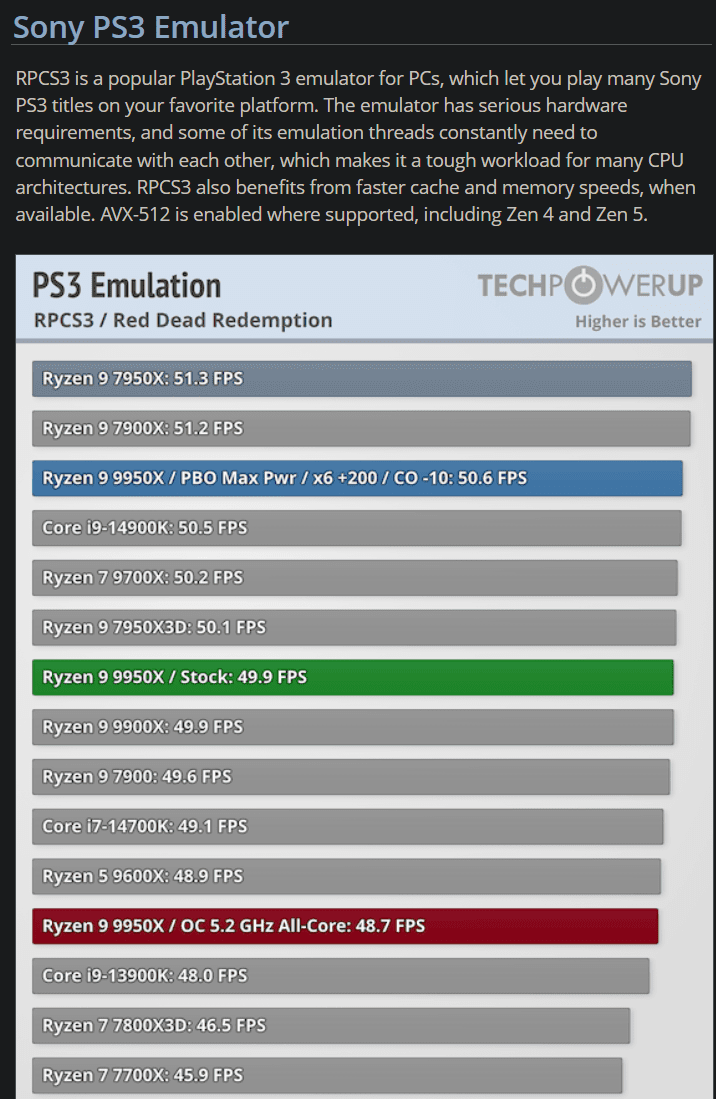Click the green 9950X Stock bar
716x1099 pixels.
click(352, 677)
